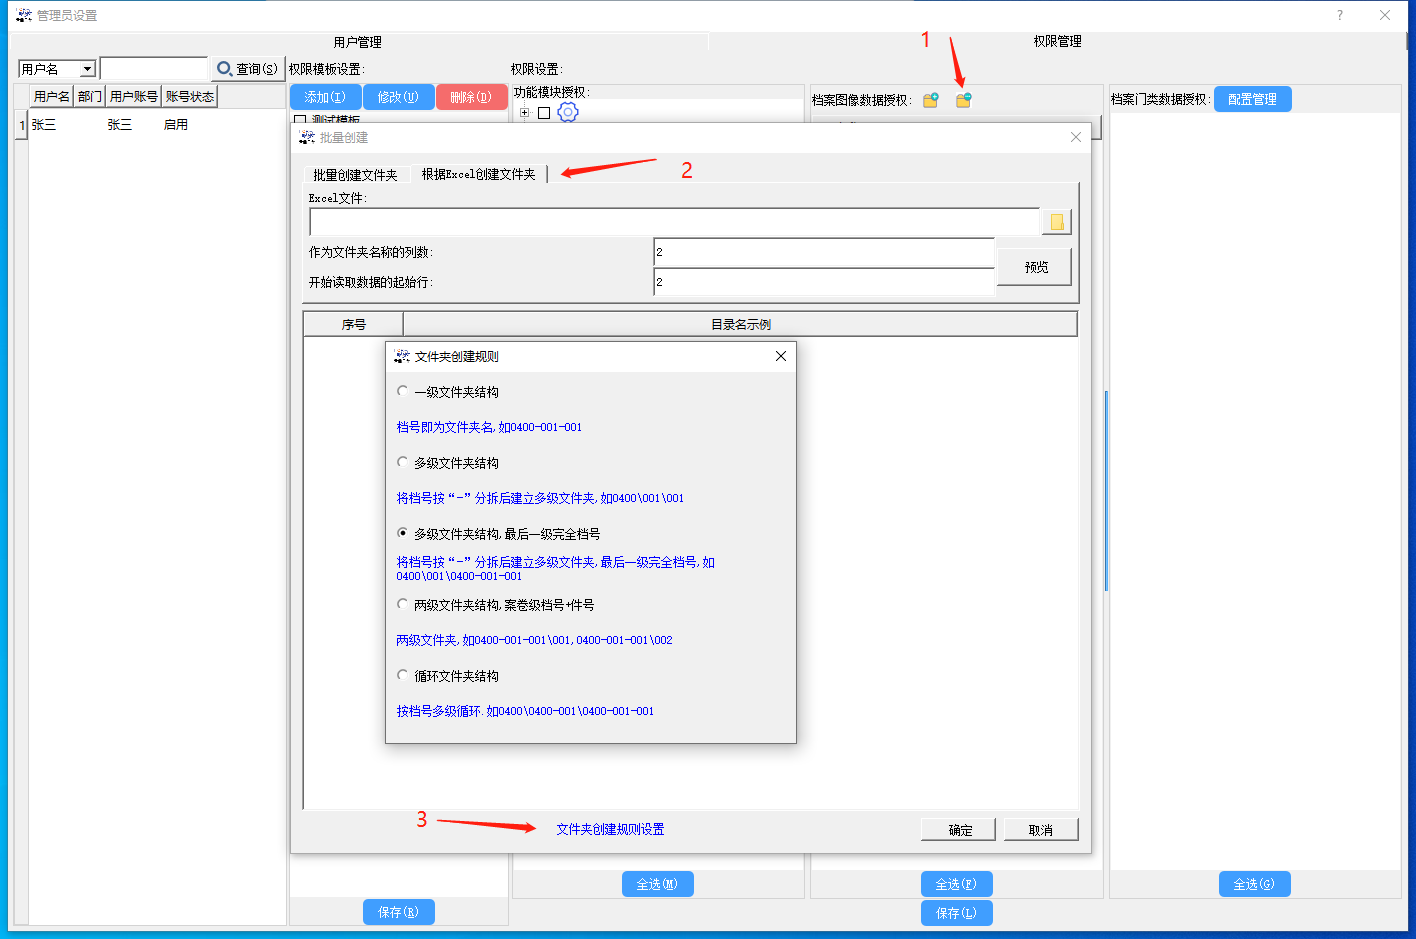The width and height of the screenshot is (1416, 939).
Task: Click the 文件夹创建规则设置 link
Action: click(x=610, y=829)
